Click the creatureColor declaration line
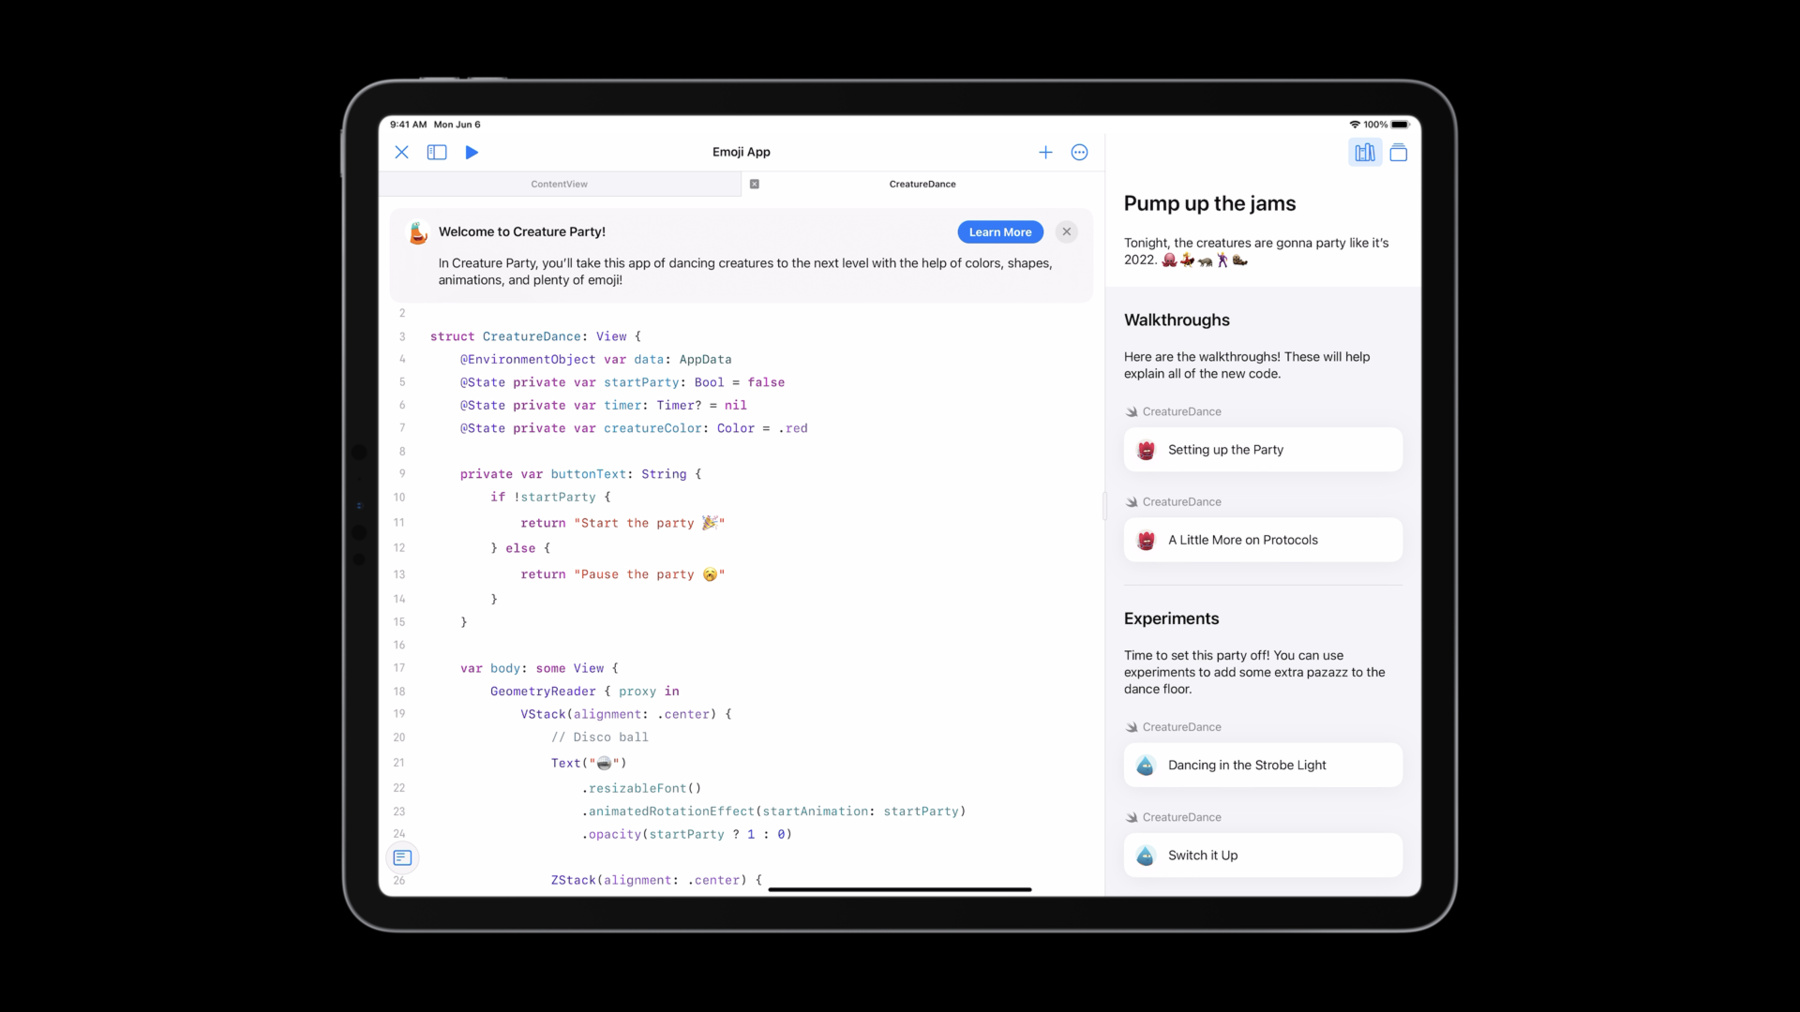 [x=633, y=428]
